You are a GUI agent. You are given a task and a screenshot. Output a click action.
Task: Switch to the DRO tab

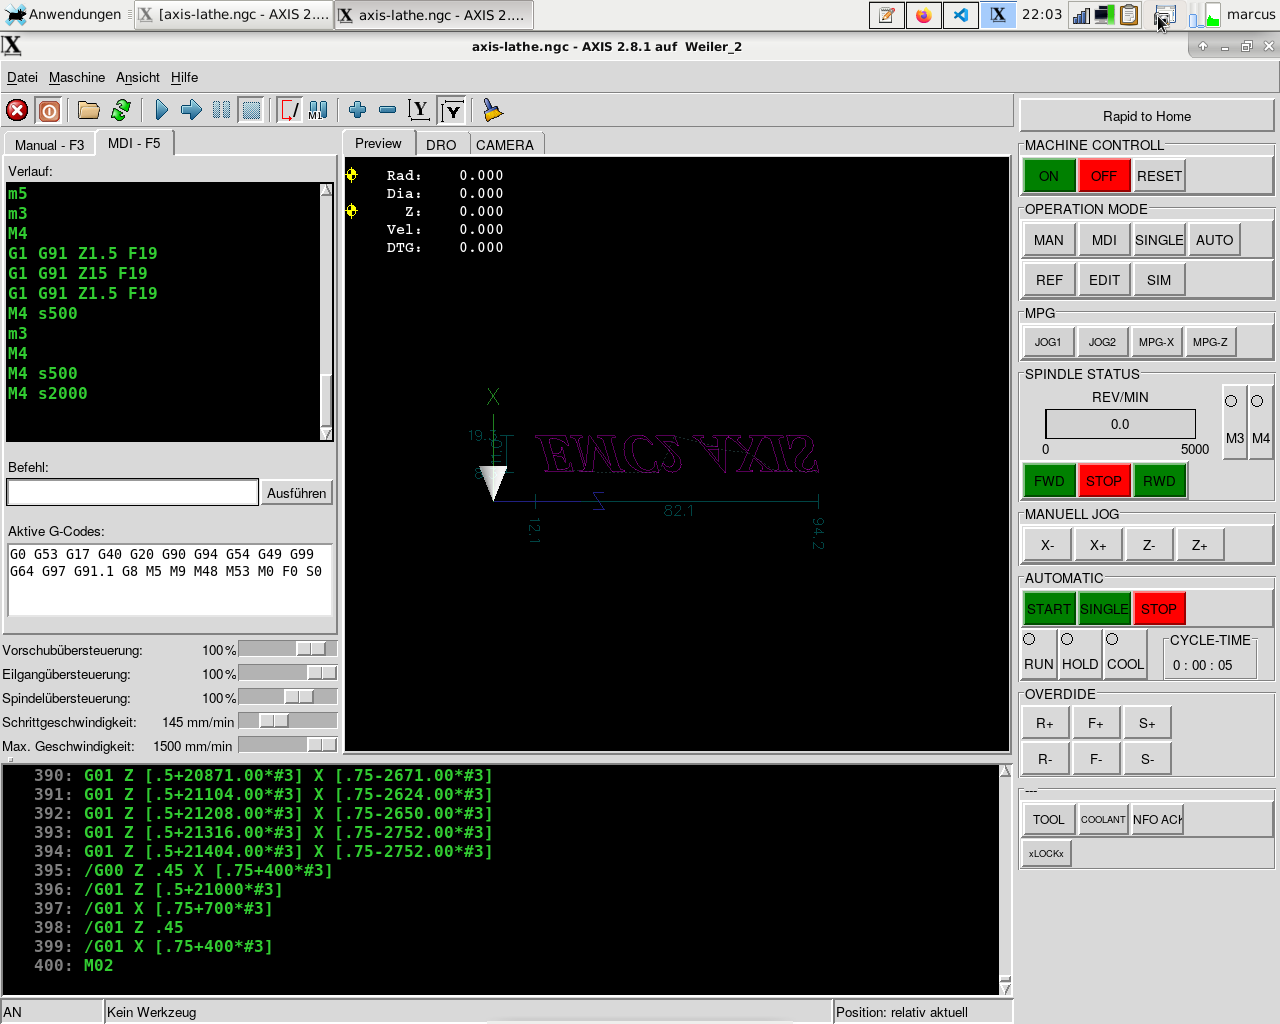[x=441, y=145]
